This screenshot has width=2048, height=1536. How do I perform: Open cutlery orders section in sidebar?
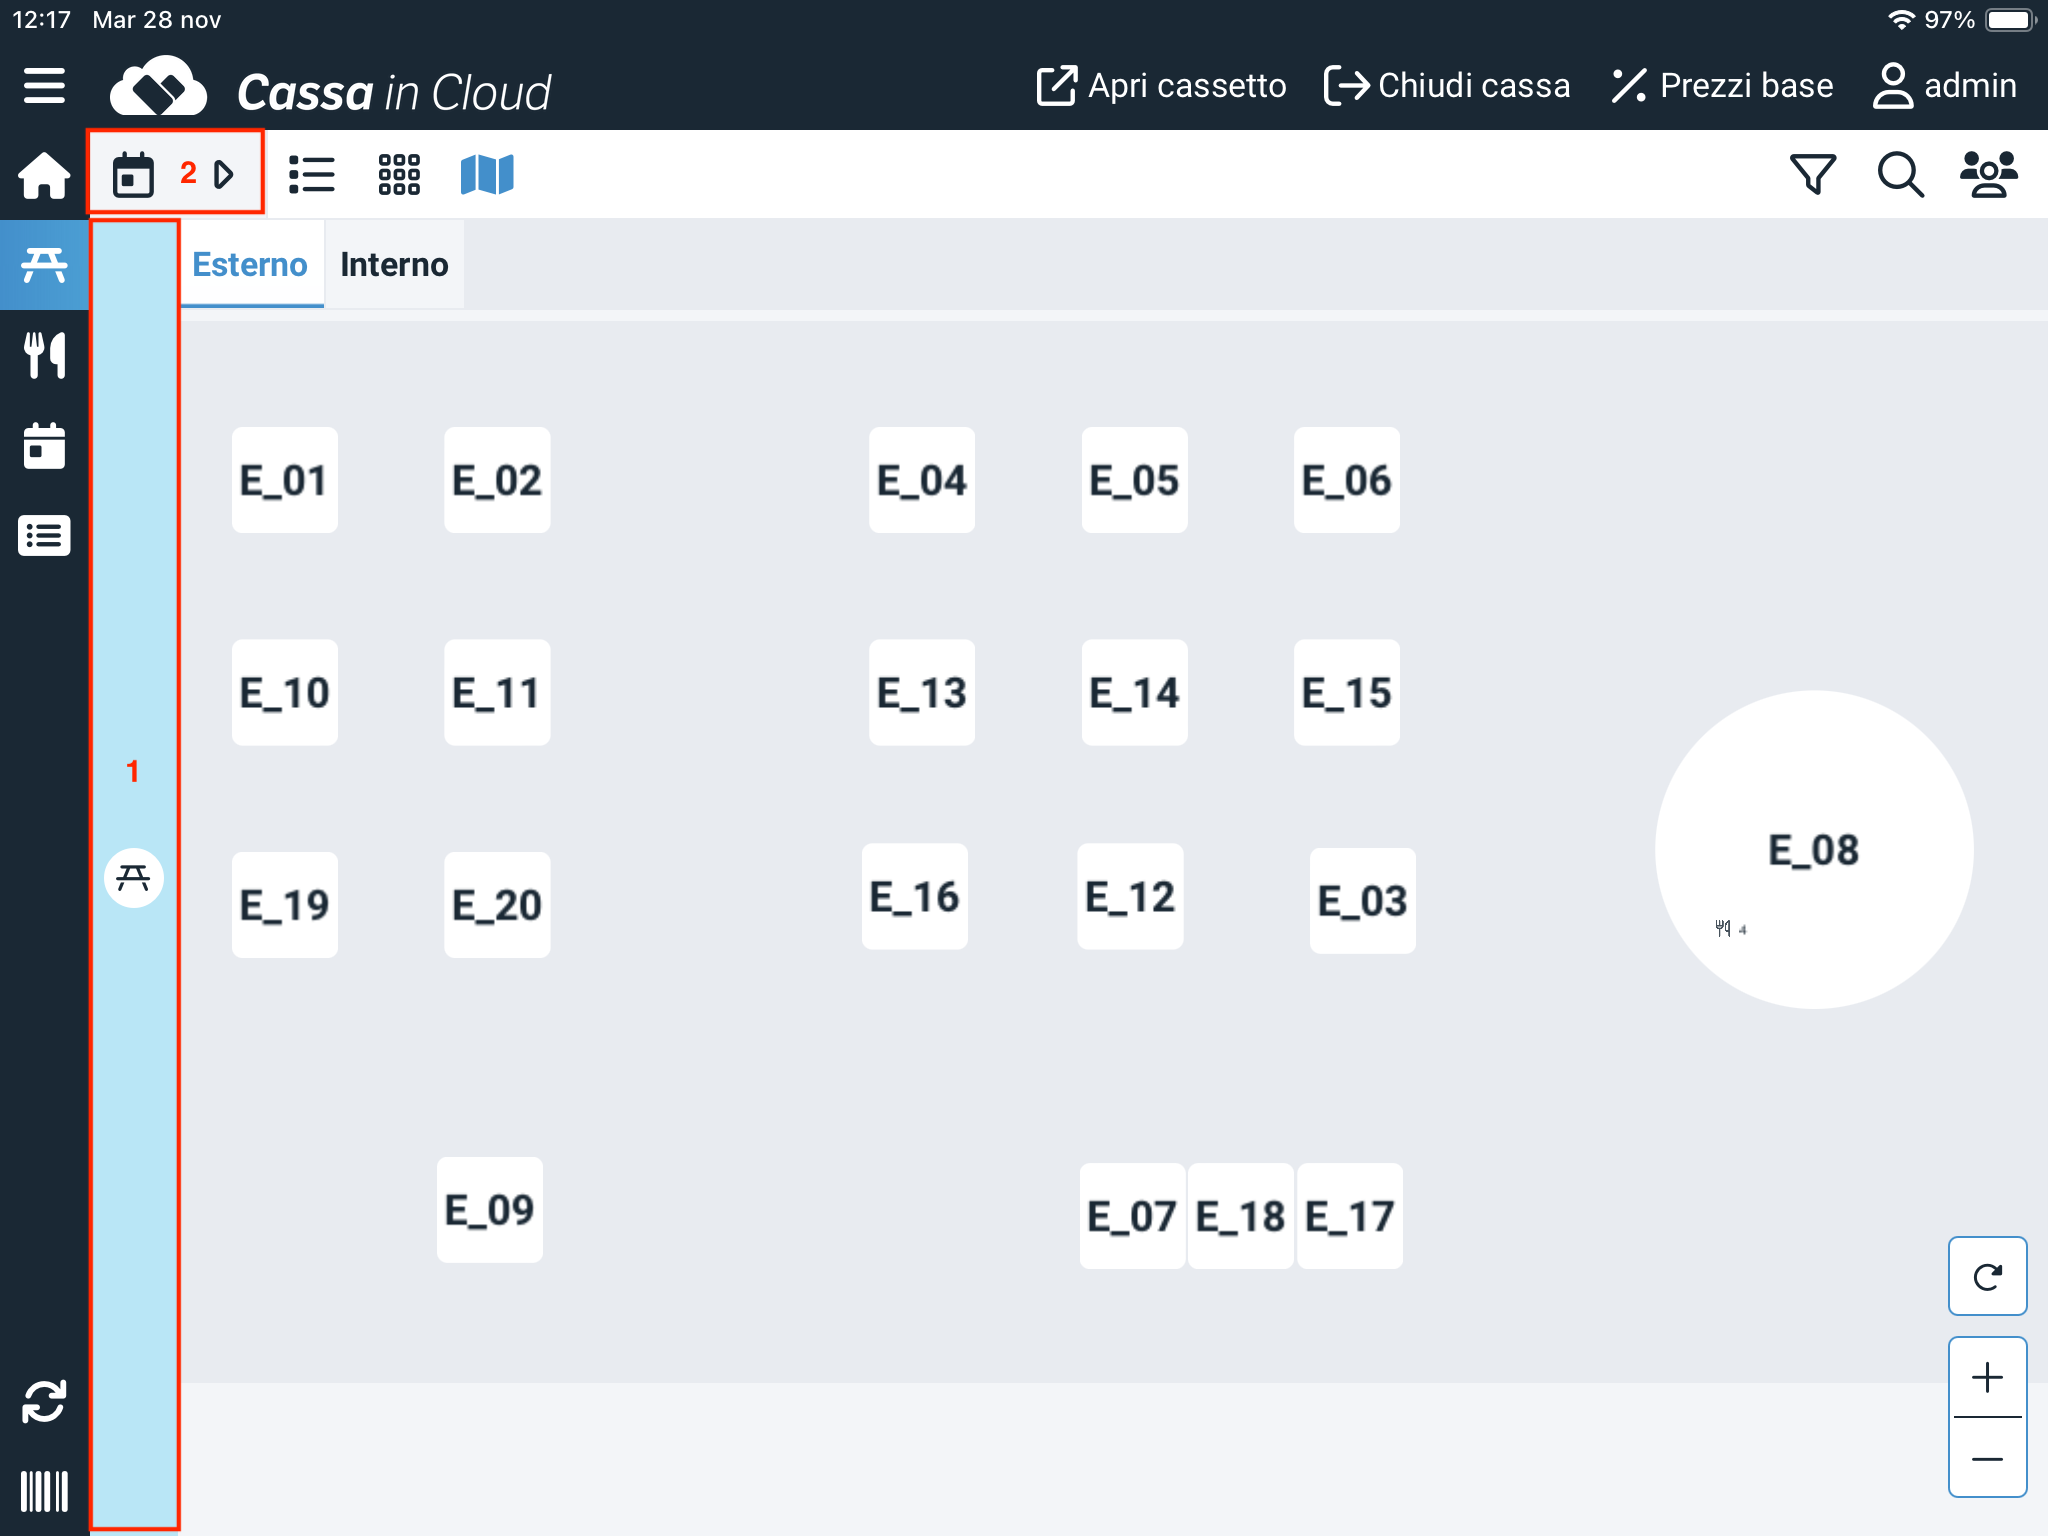coord(44,355)
